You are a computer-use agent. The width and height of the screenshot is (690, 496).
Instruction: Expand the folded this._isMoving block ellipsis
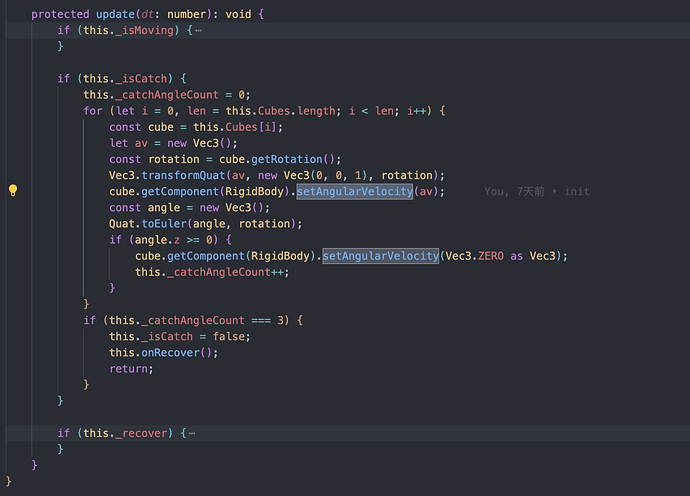(x=198, y=30)
